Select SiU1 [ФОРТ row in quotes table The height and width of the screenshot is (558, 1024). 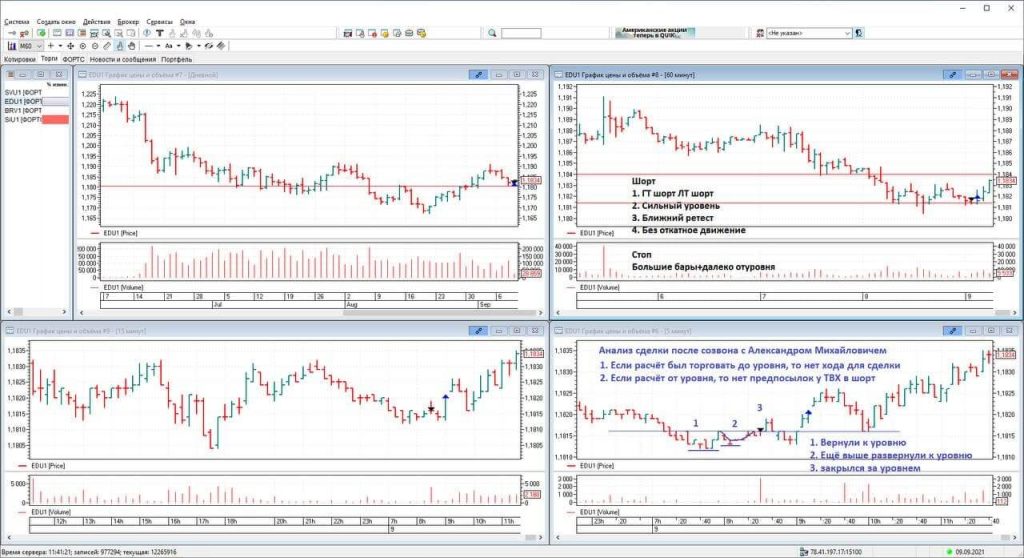coord(36,120)
